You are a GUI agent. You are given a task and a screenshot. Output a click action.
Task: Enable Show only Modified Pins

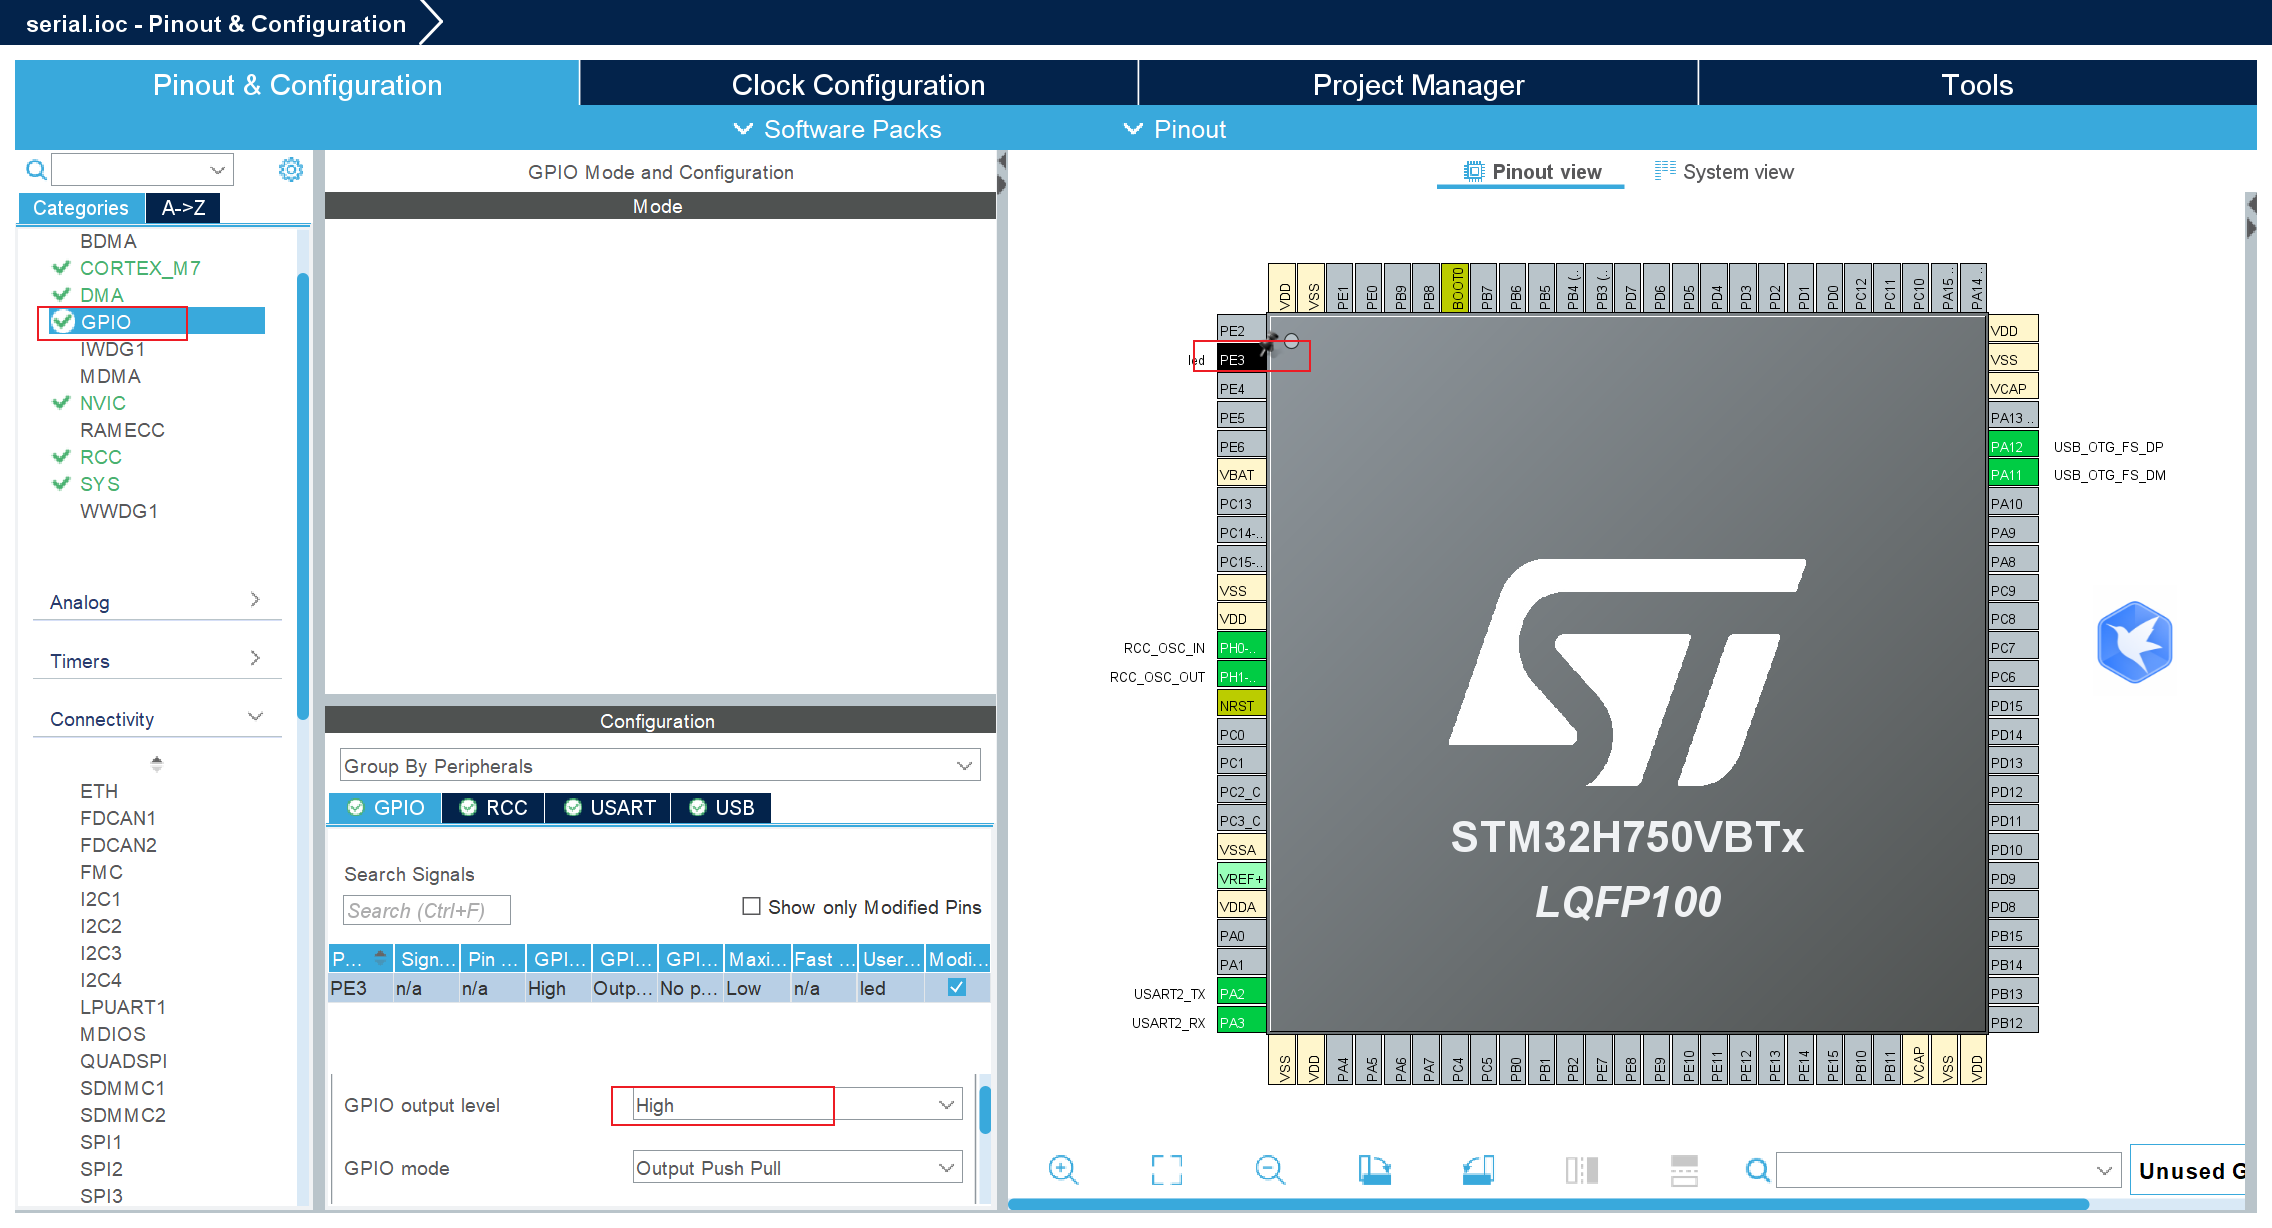(x=751, y=906)
